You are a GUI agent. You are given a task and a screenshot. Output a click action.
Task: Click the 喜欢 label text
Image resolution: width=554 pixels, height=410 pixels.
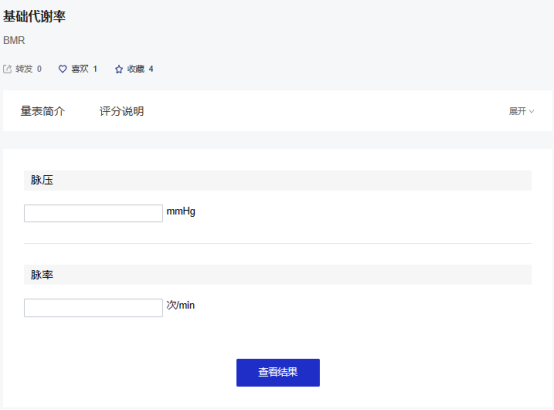click(80, 69)
